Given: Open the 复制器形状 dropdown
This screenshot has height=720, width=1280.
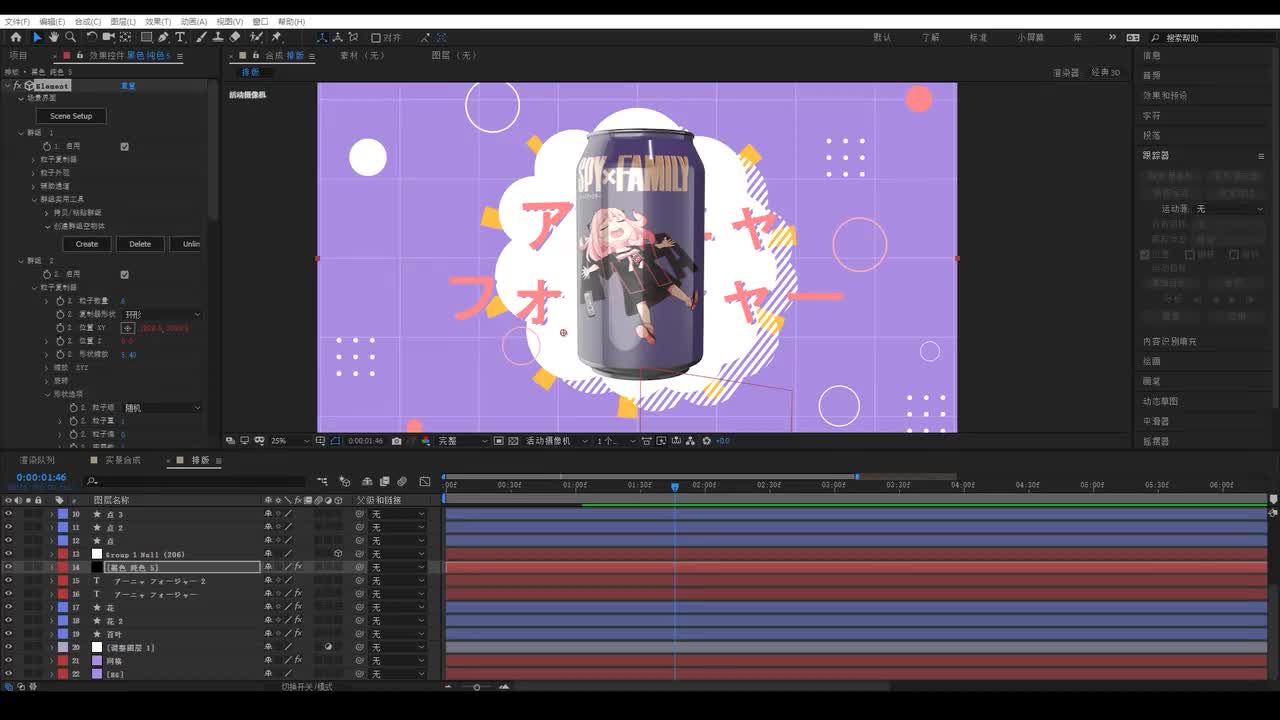Looking at the screenshot, I should click(162, 314).
